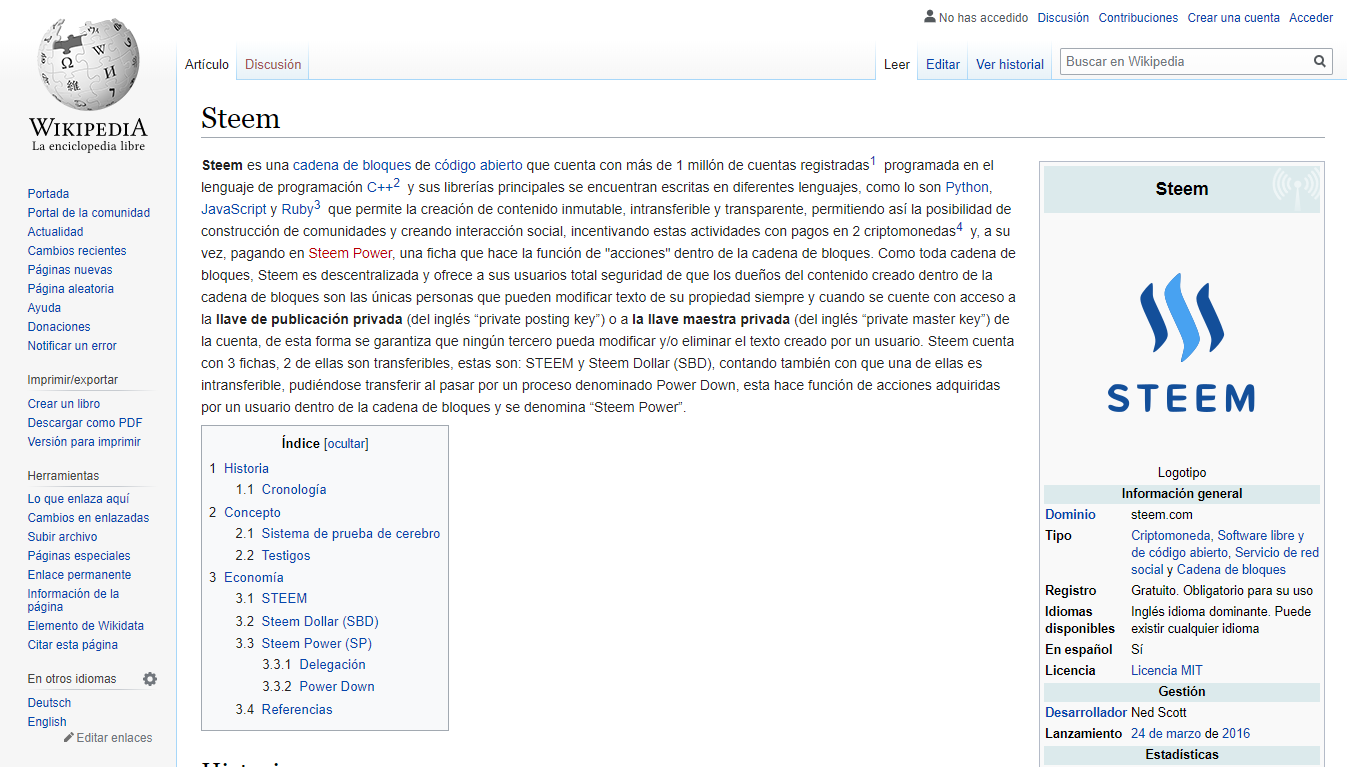Open Información de la página
This screenshot has height=767, width=1347.
pos(73,600)
